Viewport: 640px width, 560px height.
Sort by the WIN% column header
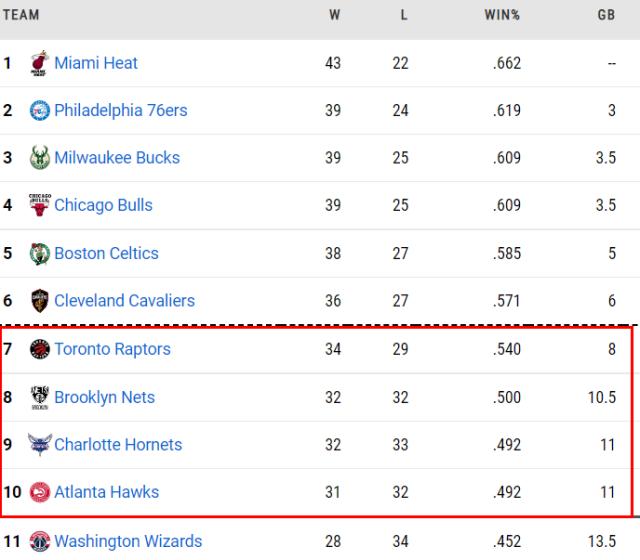tap(502, 15)
